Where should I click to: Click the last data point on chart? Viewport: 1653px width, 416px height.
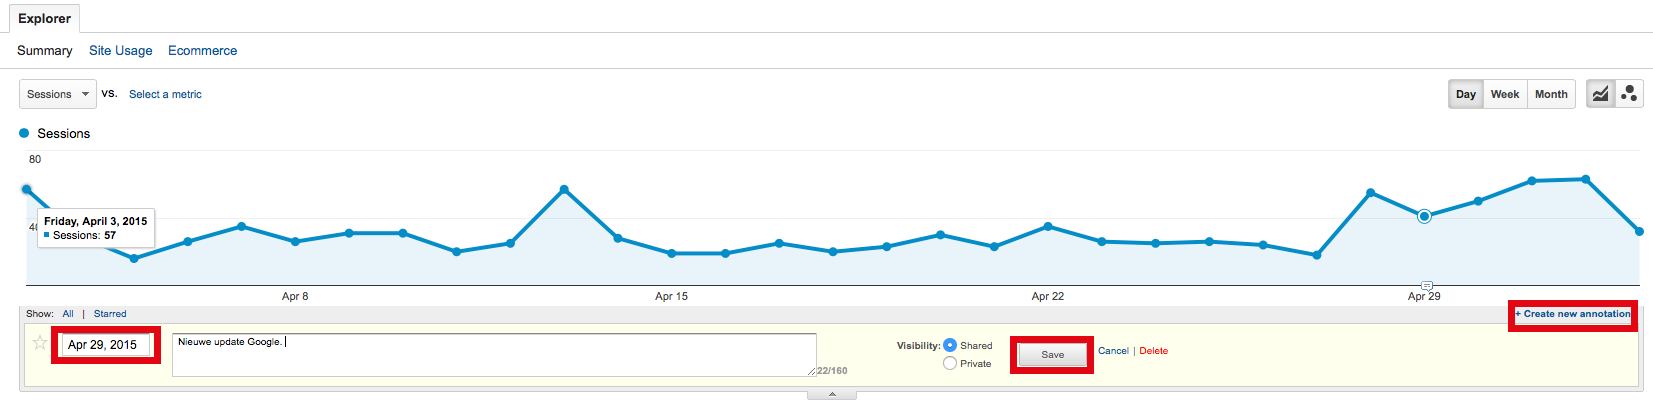[x=1639, y=231]
